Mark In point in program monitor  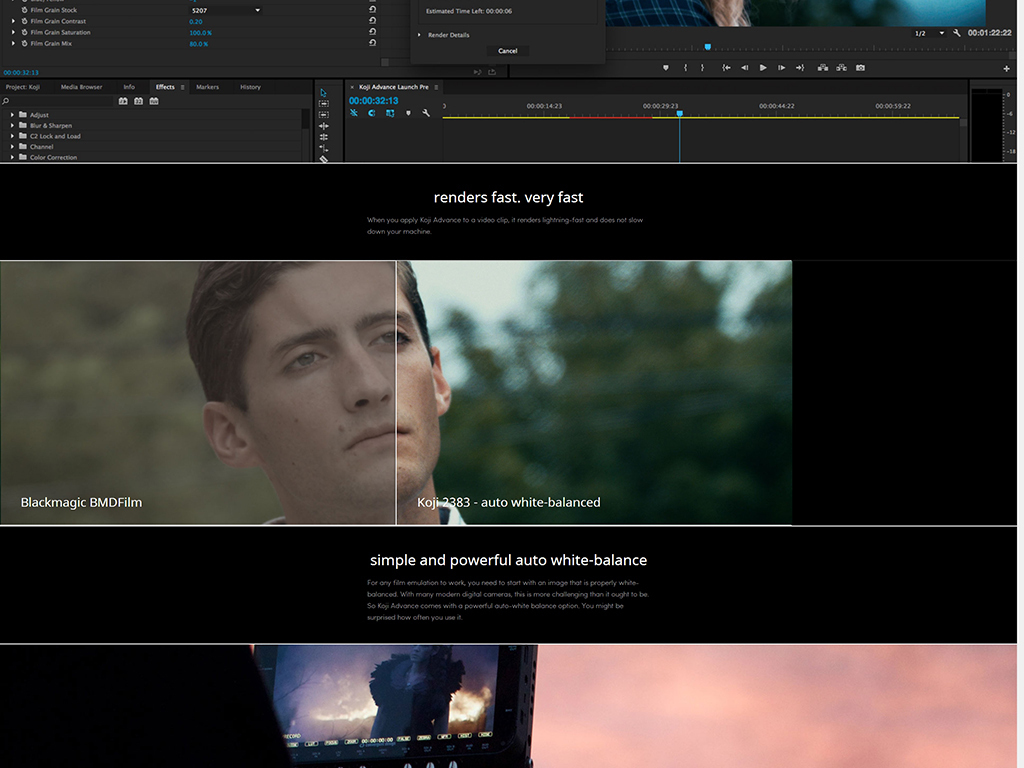point(685,68)
